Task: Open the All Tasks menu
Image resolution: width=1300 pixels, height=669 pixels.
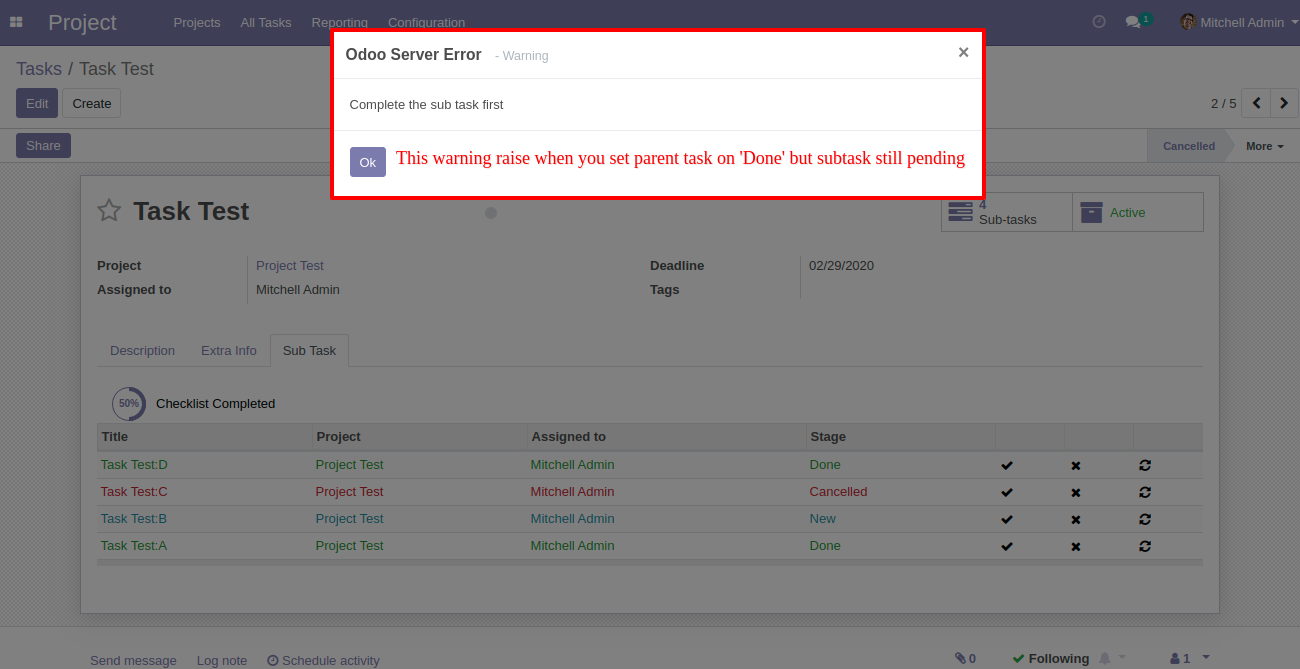Action: click(x=266, y=22)
